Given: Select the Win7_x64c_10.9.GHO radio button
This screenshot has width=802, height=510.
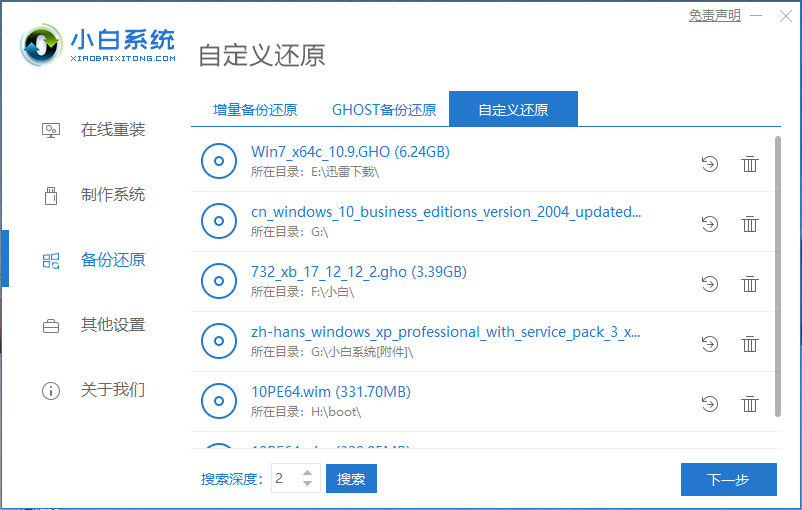Looking at the screenshot, I should click(x=219, y=161).
